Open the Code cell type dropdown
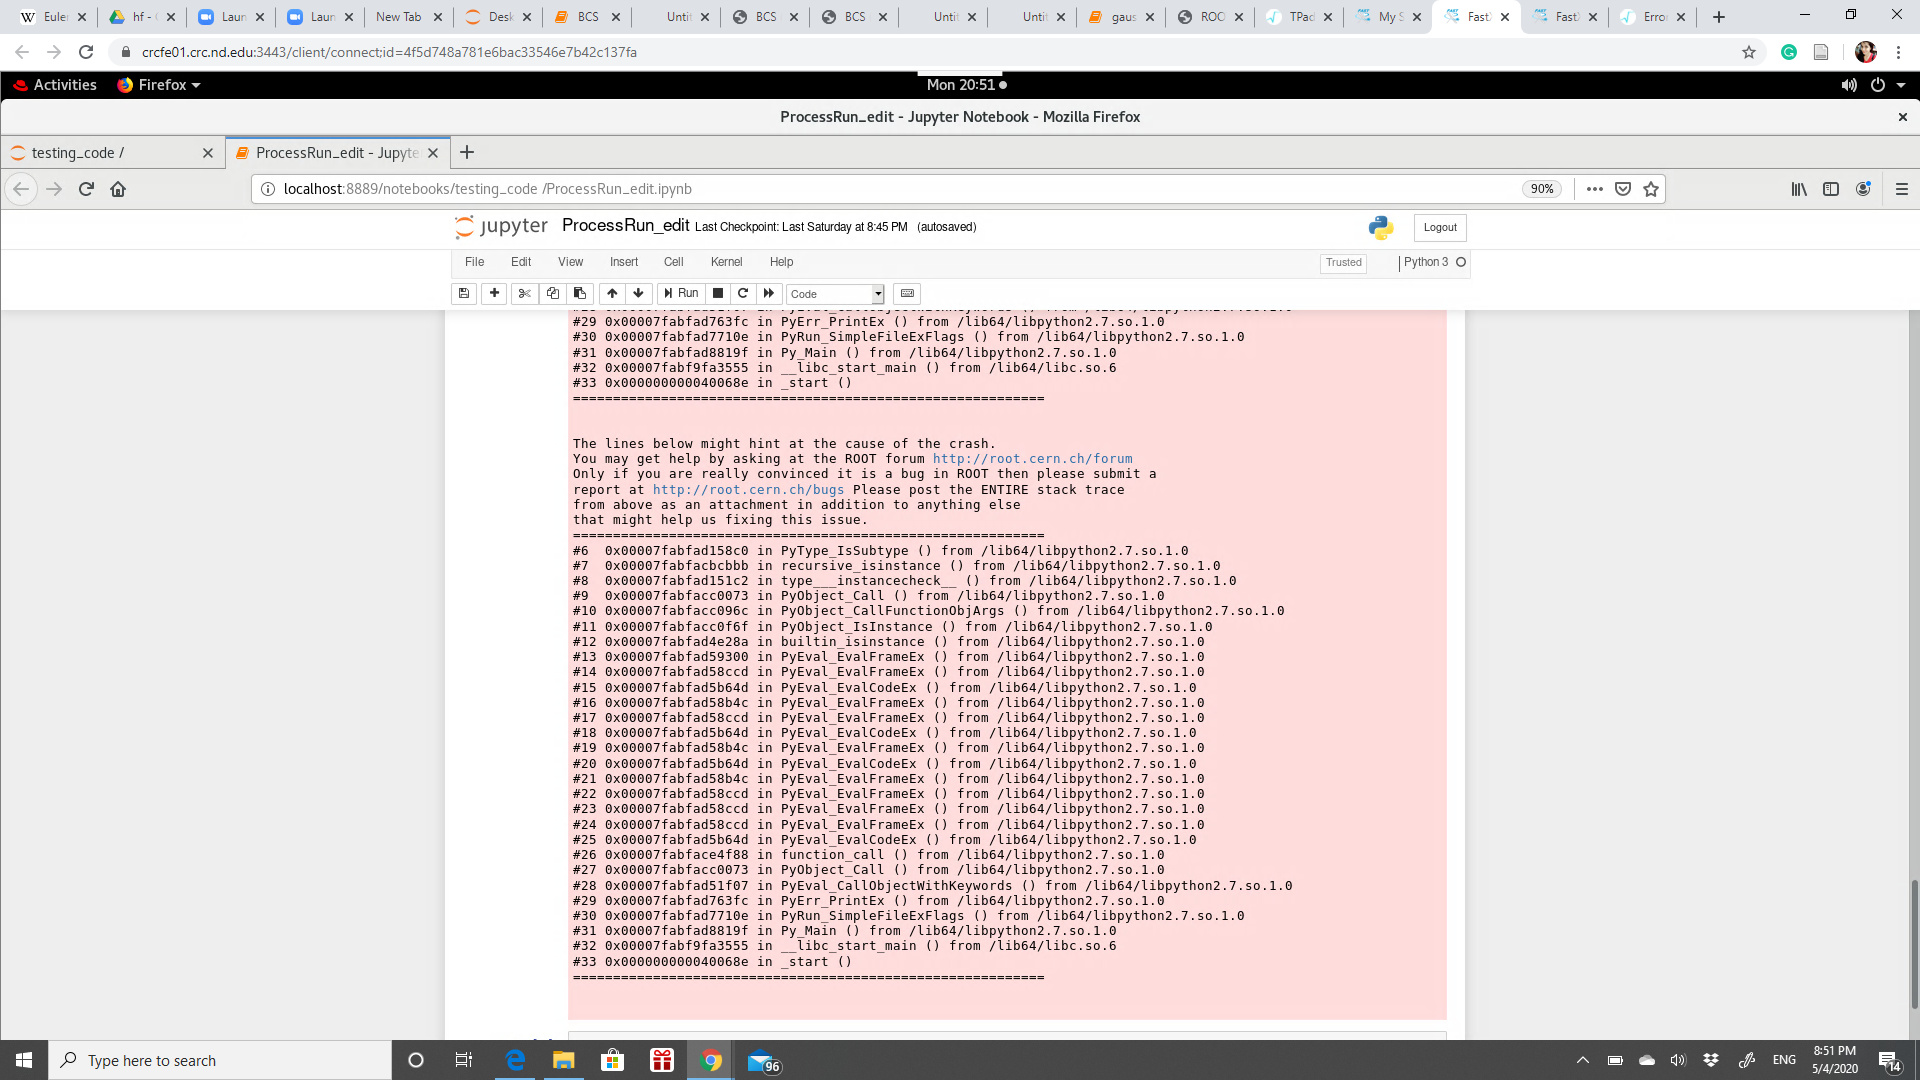The image size is (1920, 1080). tap(836, 294)
